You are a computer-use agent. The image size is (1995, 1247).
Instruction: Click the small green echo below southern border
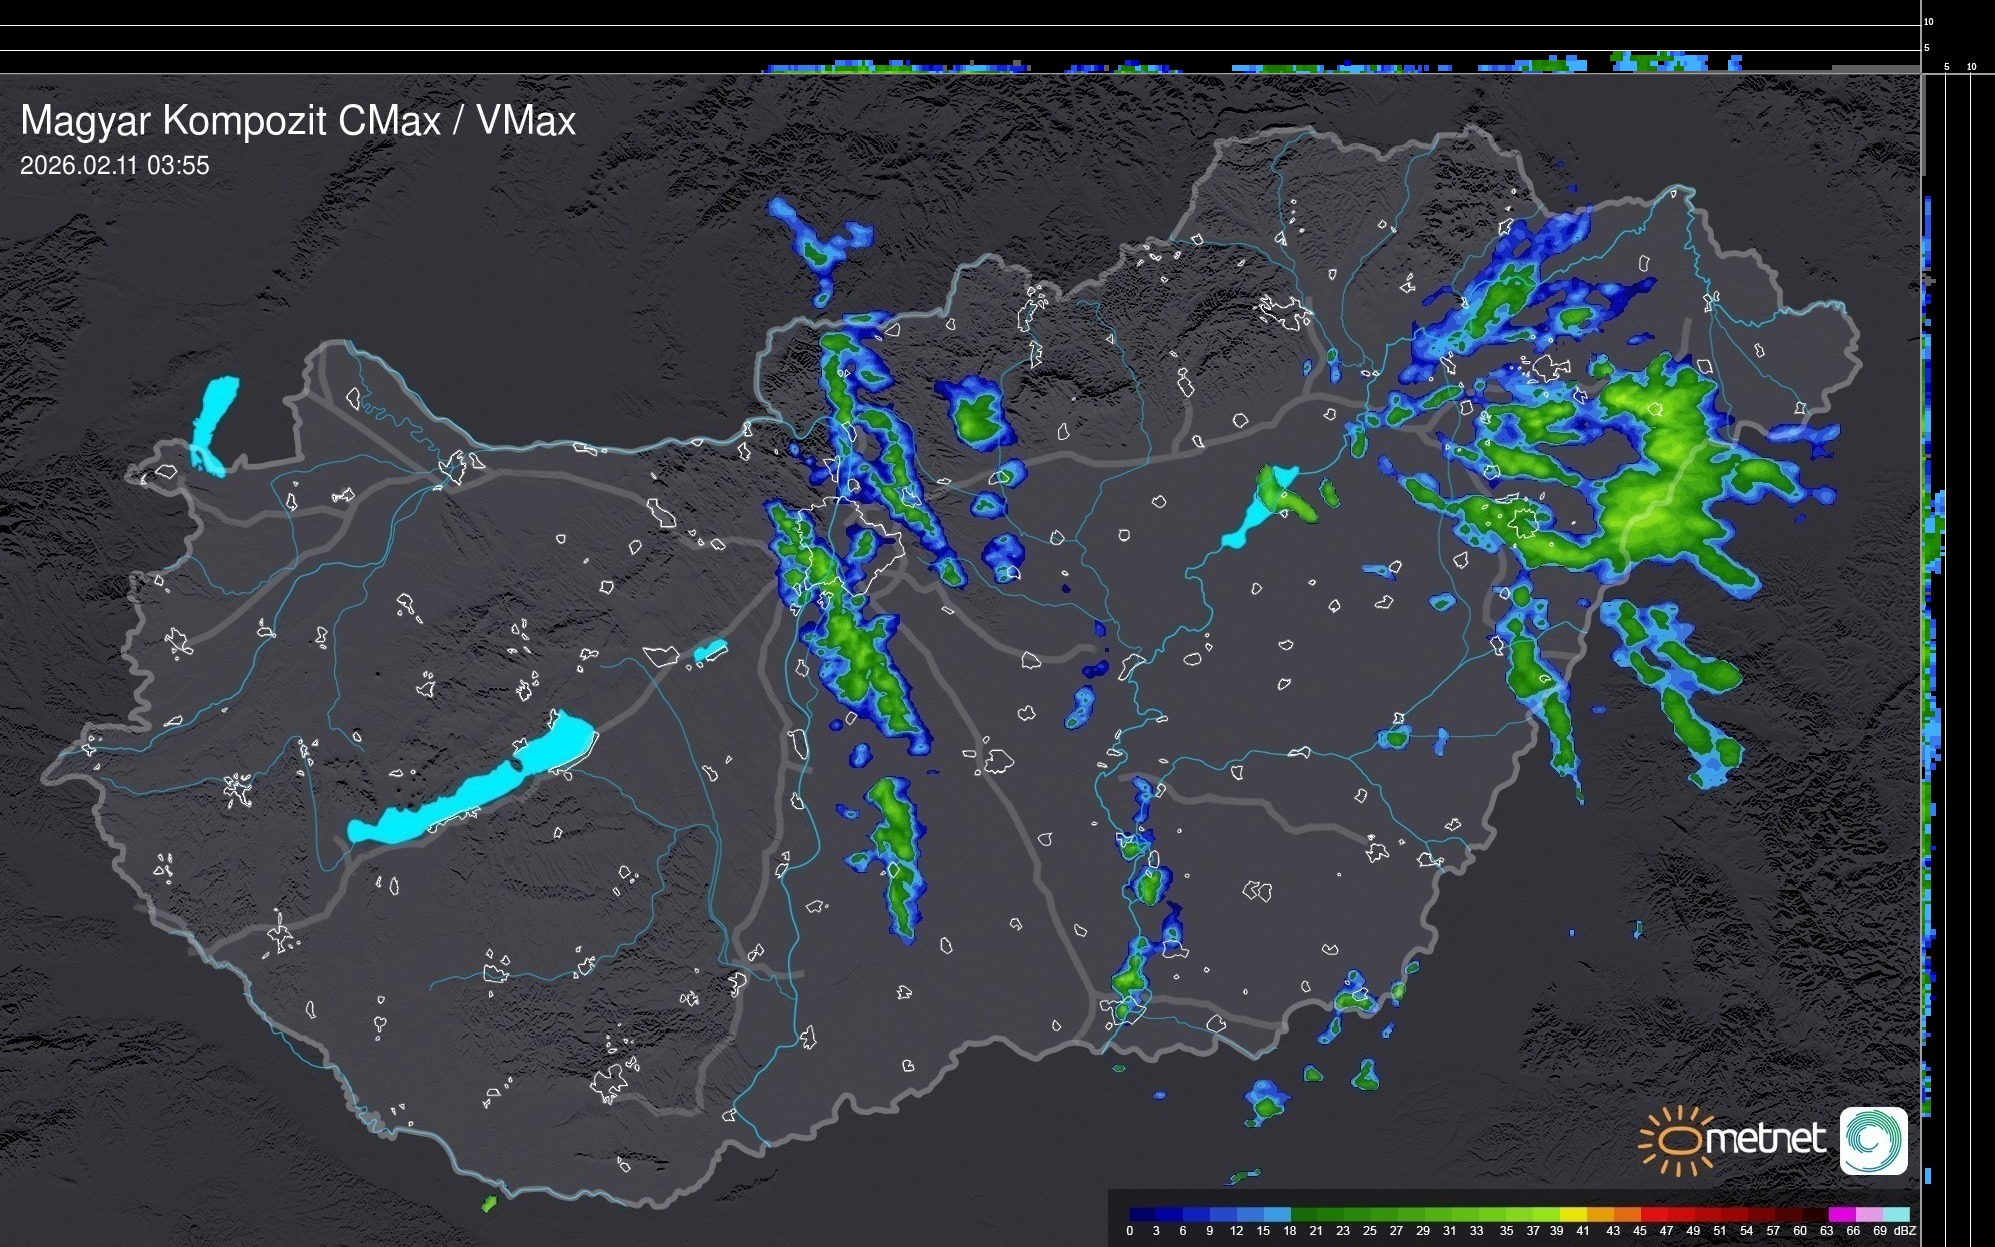click(x=489, y=1203)
